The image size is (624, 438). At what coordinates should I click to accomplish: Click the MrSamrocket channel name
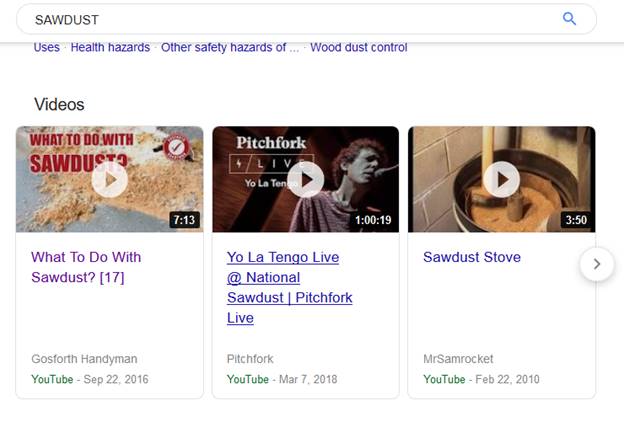pos(458,359)
